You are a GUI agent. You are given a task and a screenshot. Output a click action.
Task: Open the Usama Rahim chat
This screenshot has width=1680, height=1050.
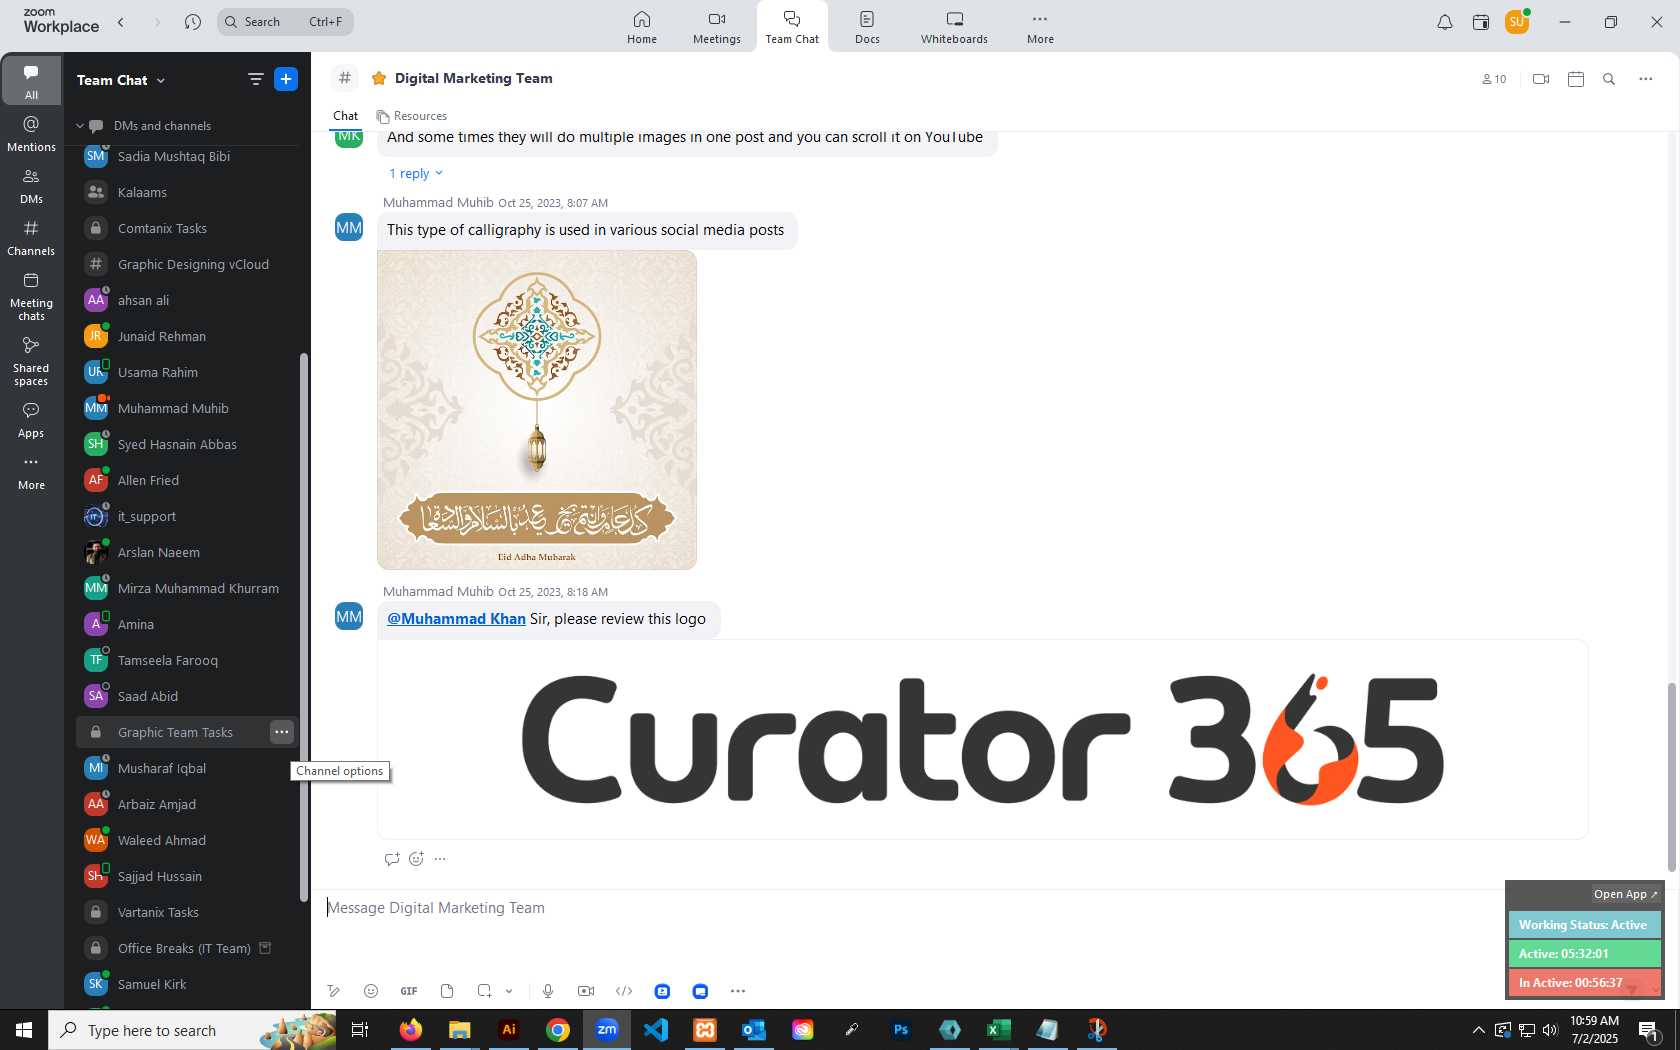(187, 372)
